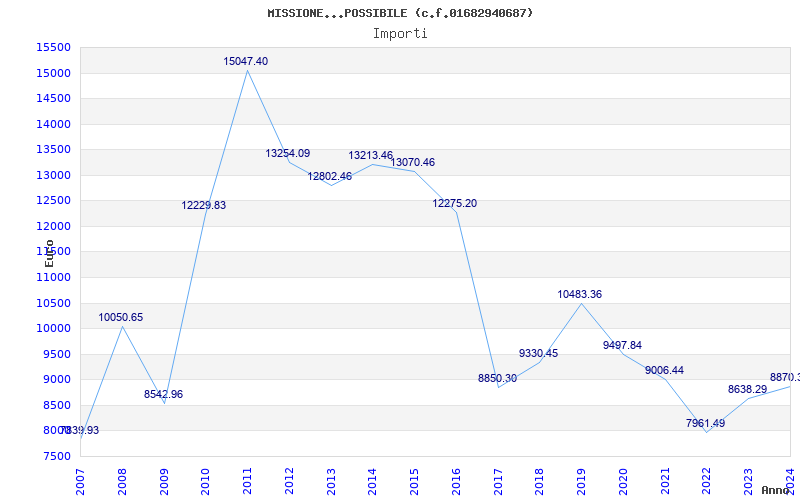
Task: Click the 2018 x-axis year label
Action: 540,482
